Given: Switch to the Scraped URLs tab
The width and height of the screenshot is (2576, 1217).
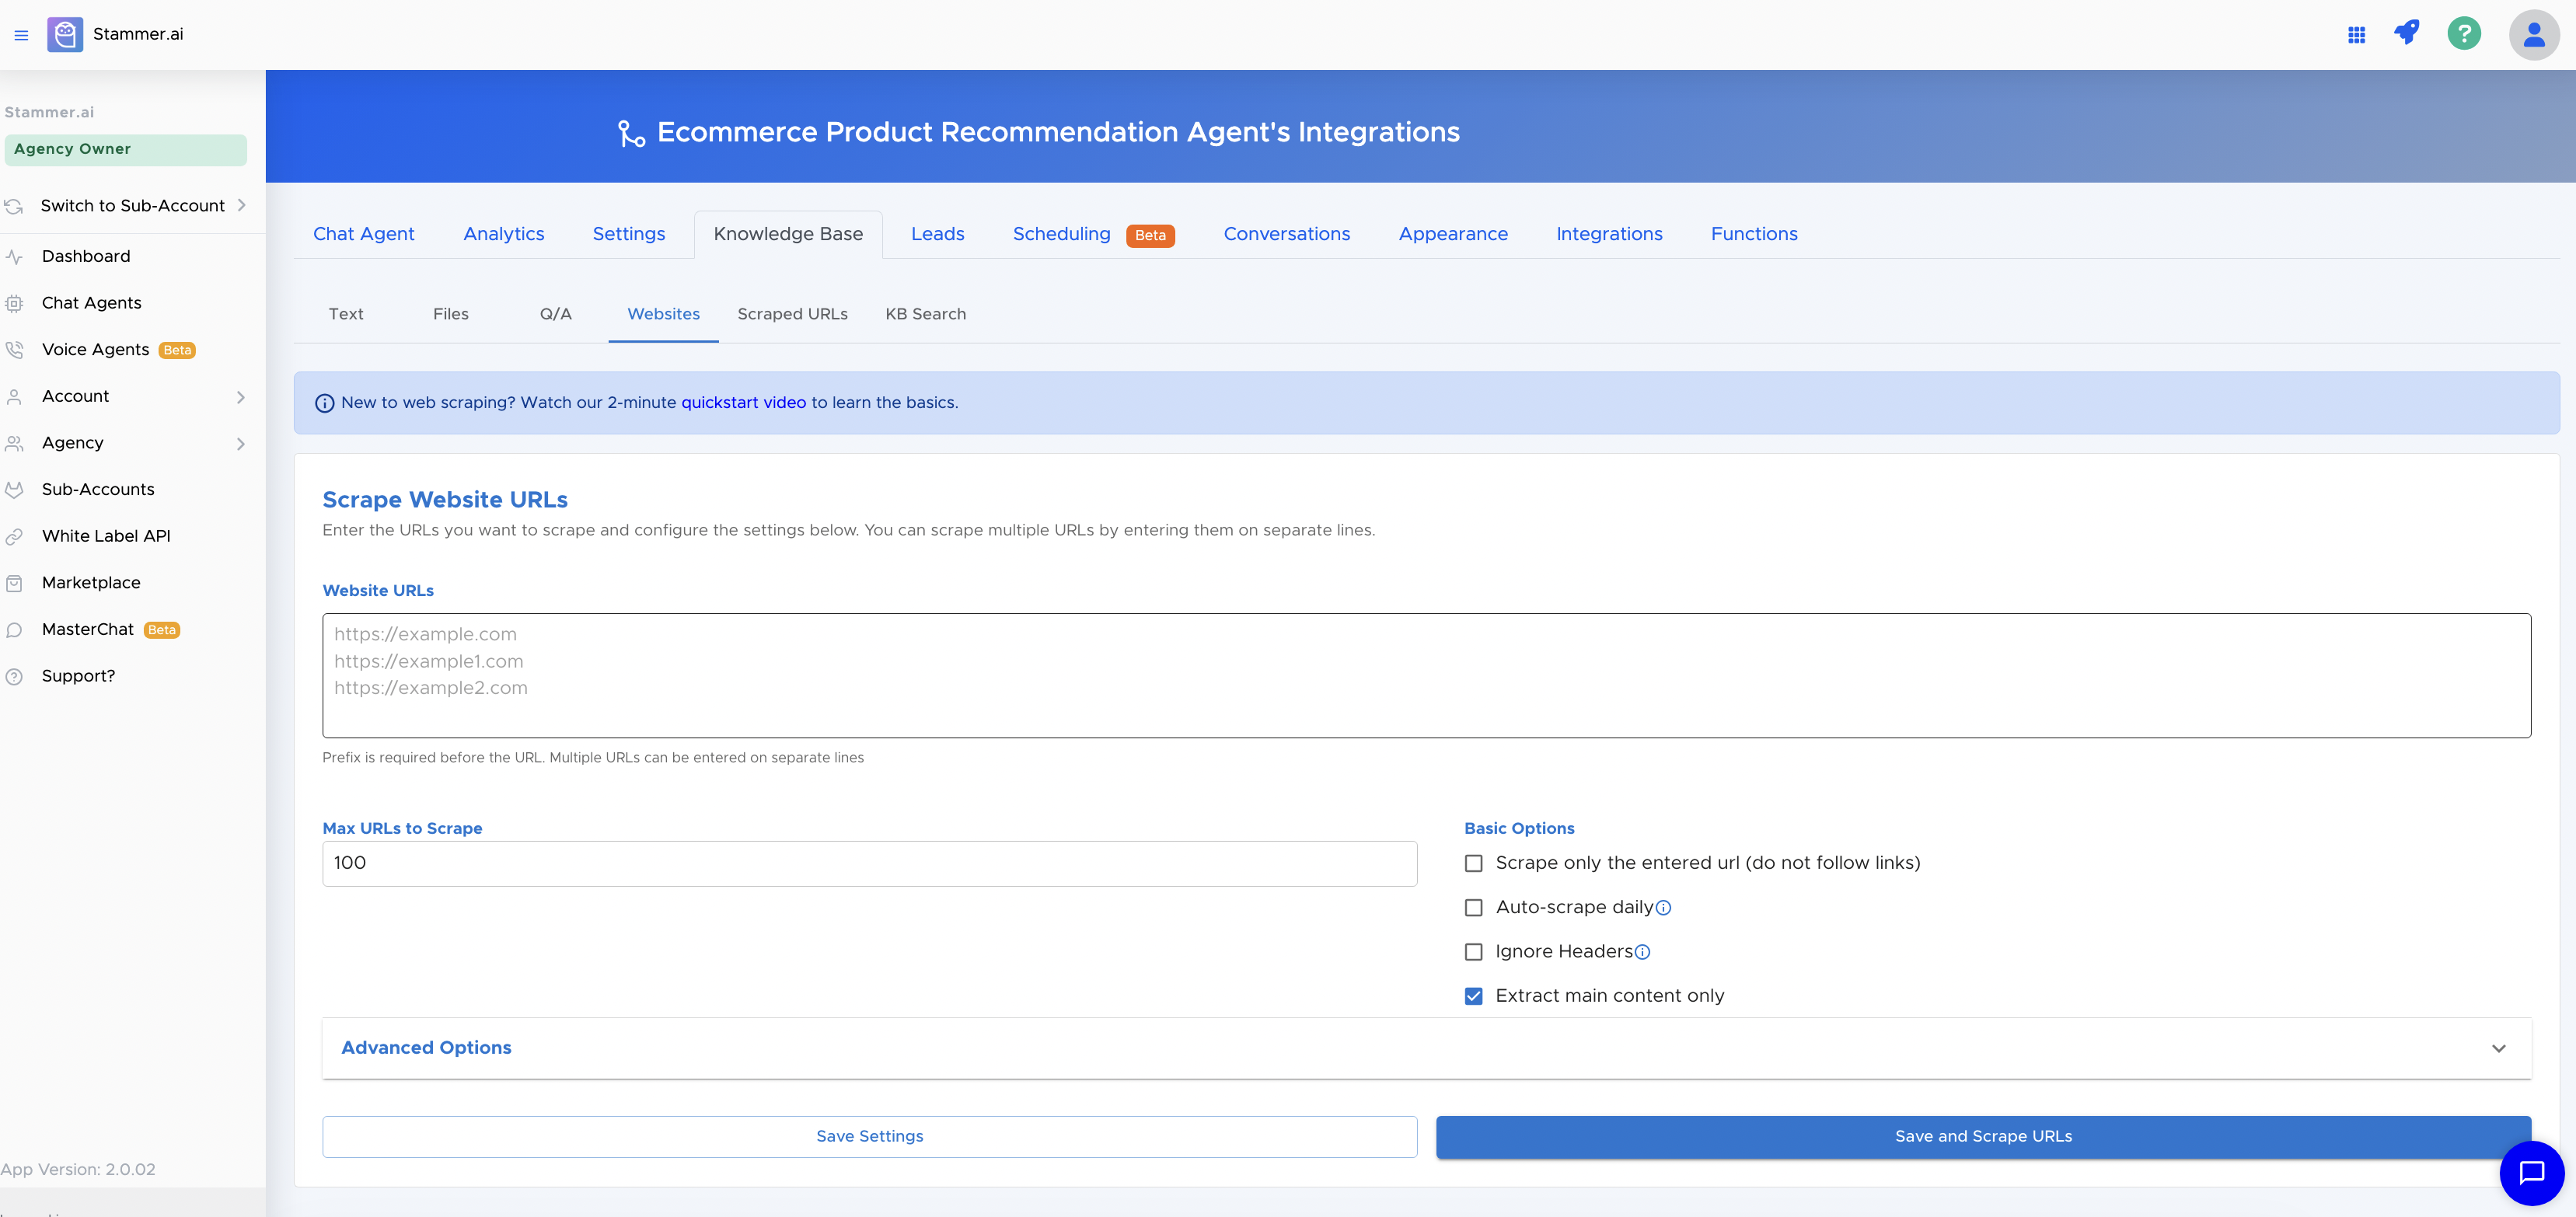Looking at the screenshot, I should [792, 313].
